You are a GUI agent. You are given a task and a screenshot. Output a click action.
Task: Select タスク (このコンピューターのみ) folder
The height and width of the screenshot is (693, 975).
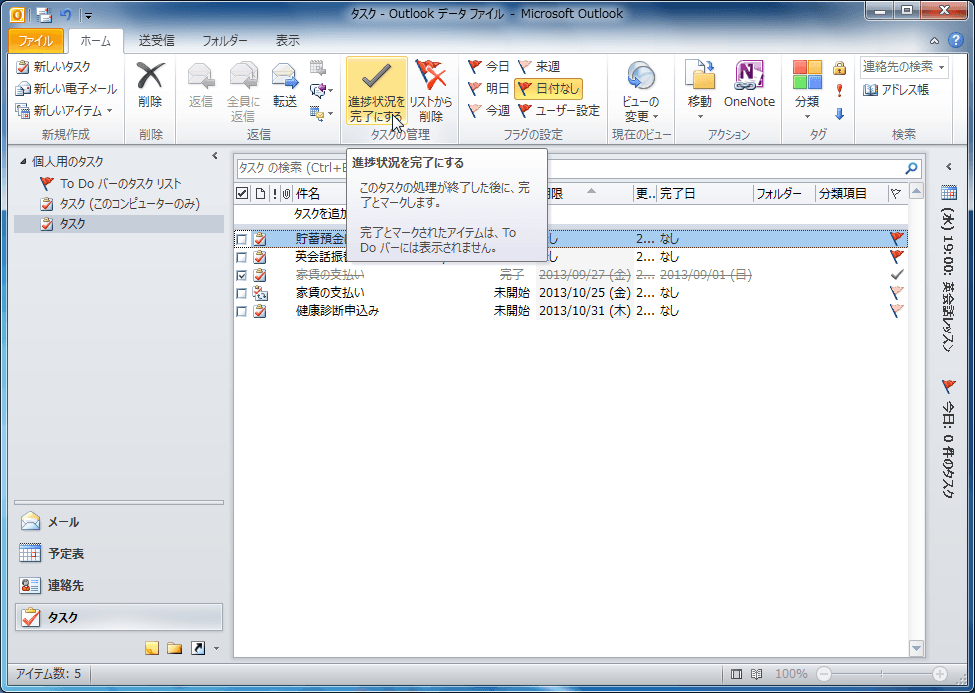coord(119,203)
